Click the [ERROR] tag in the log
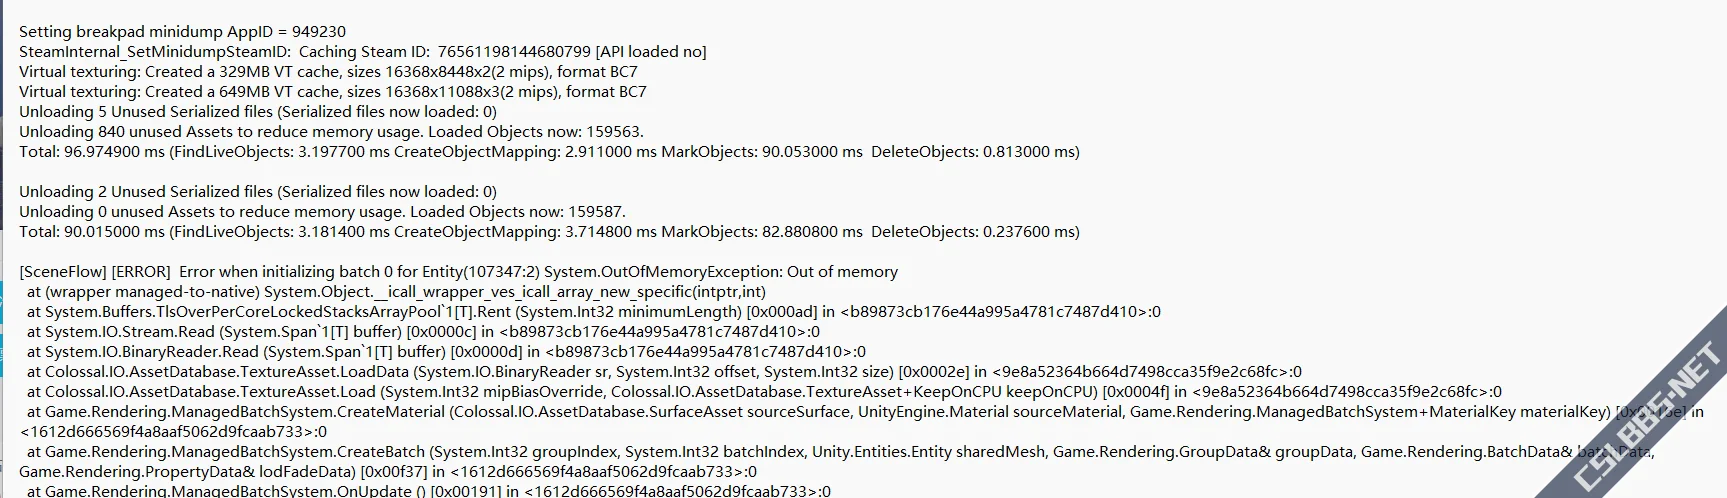 point(141,272)
